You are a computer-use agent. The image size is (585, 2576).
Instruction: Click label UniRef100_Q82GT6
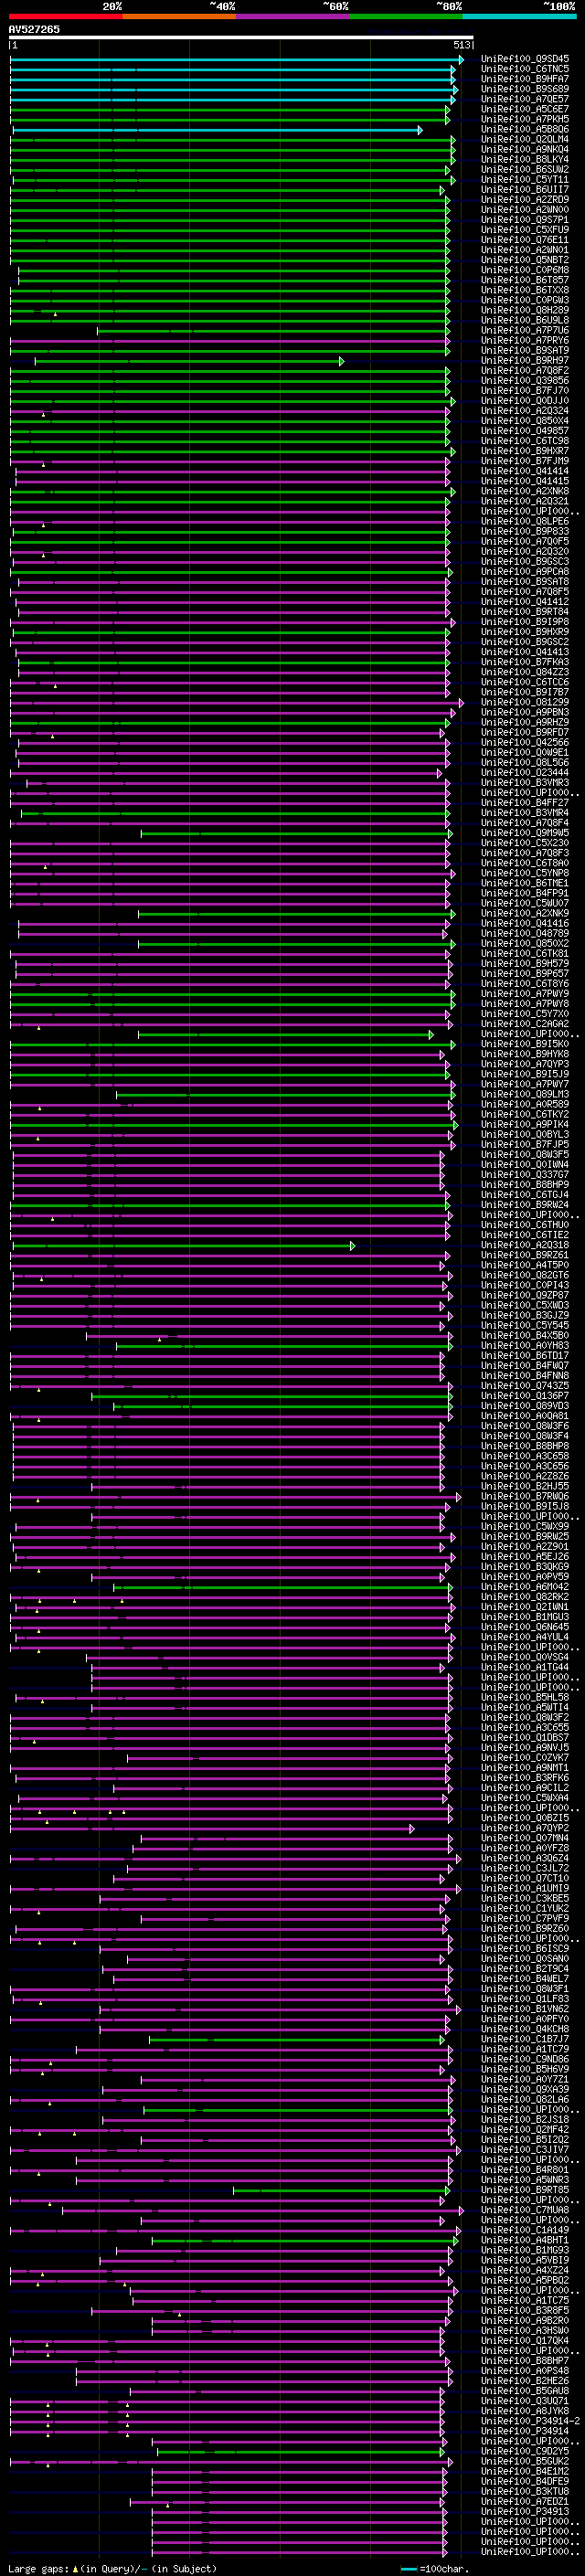click(x=525, y=1275)
